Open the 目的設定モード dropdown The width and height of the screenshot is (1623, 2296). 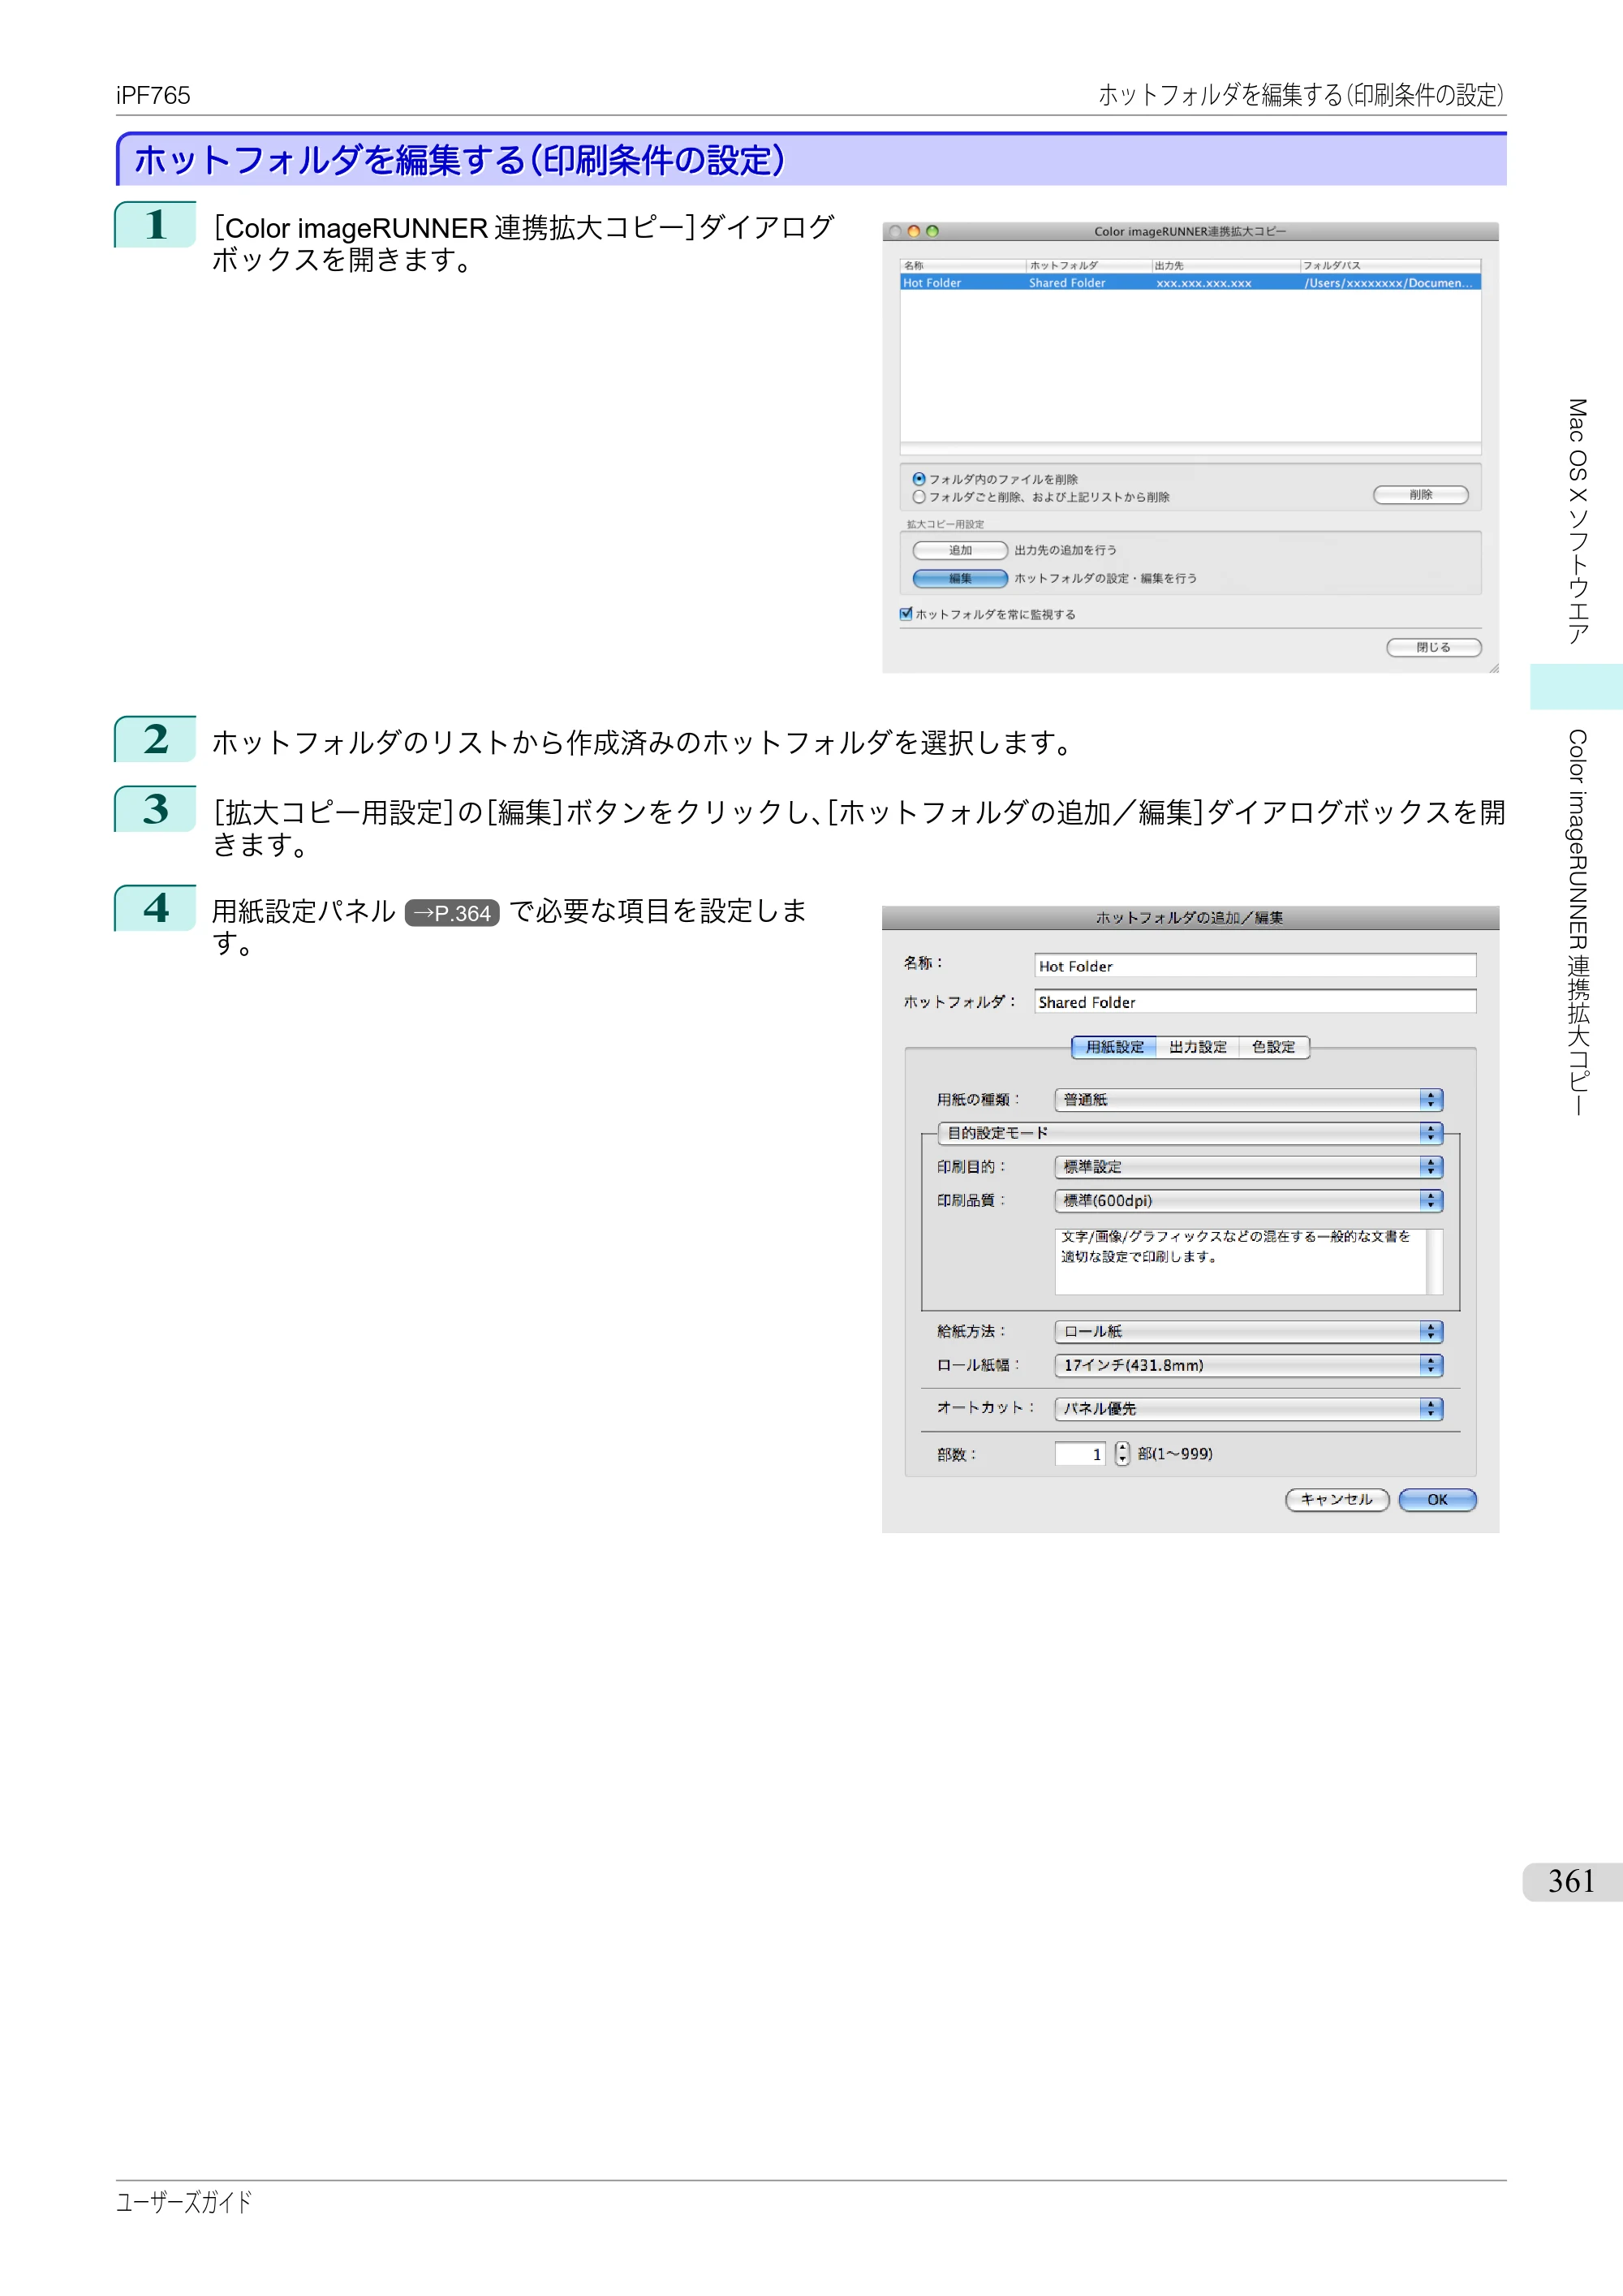coord(1190,1133)
